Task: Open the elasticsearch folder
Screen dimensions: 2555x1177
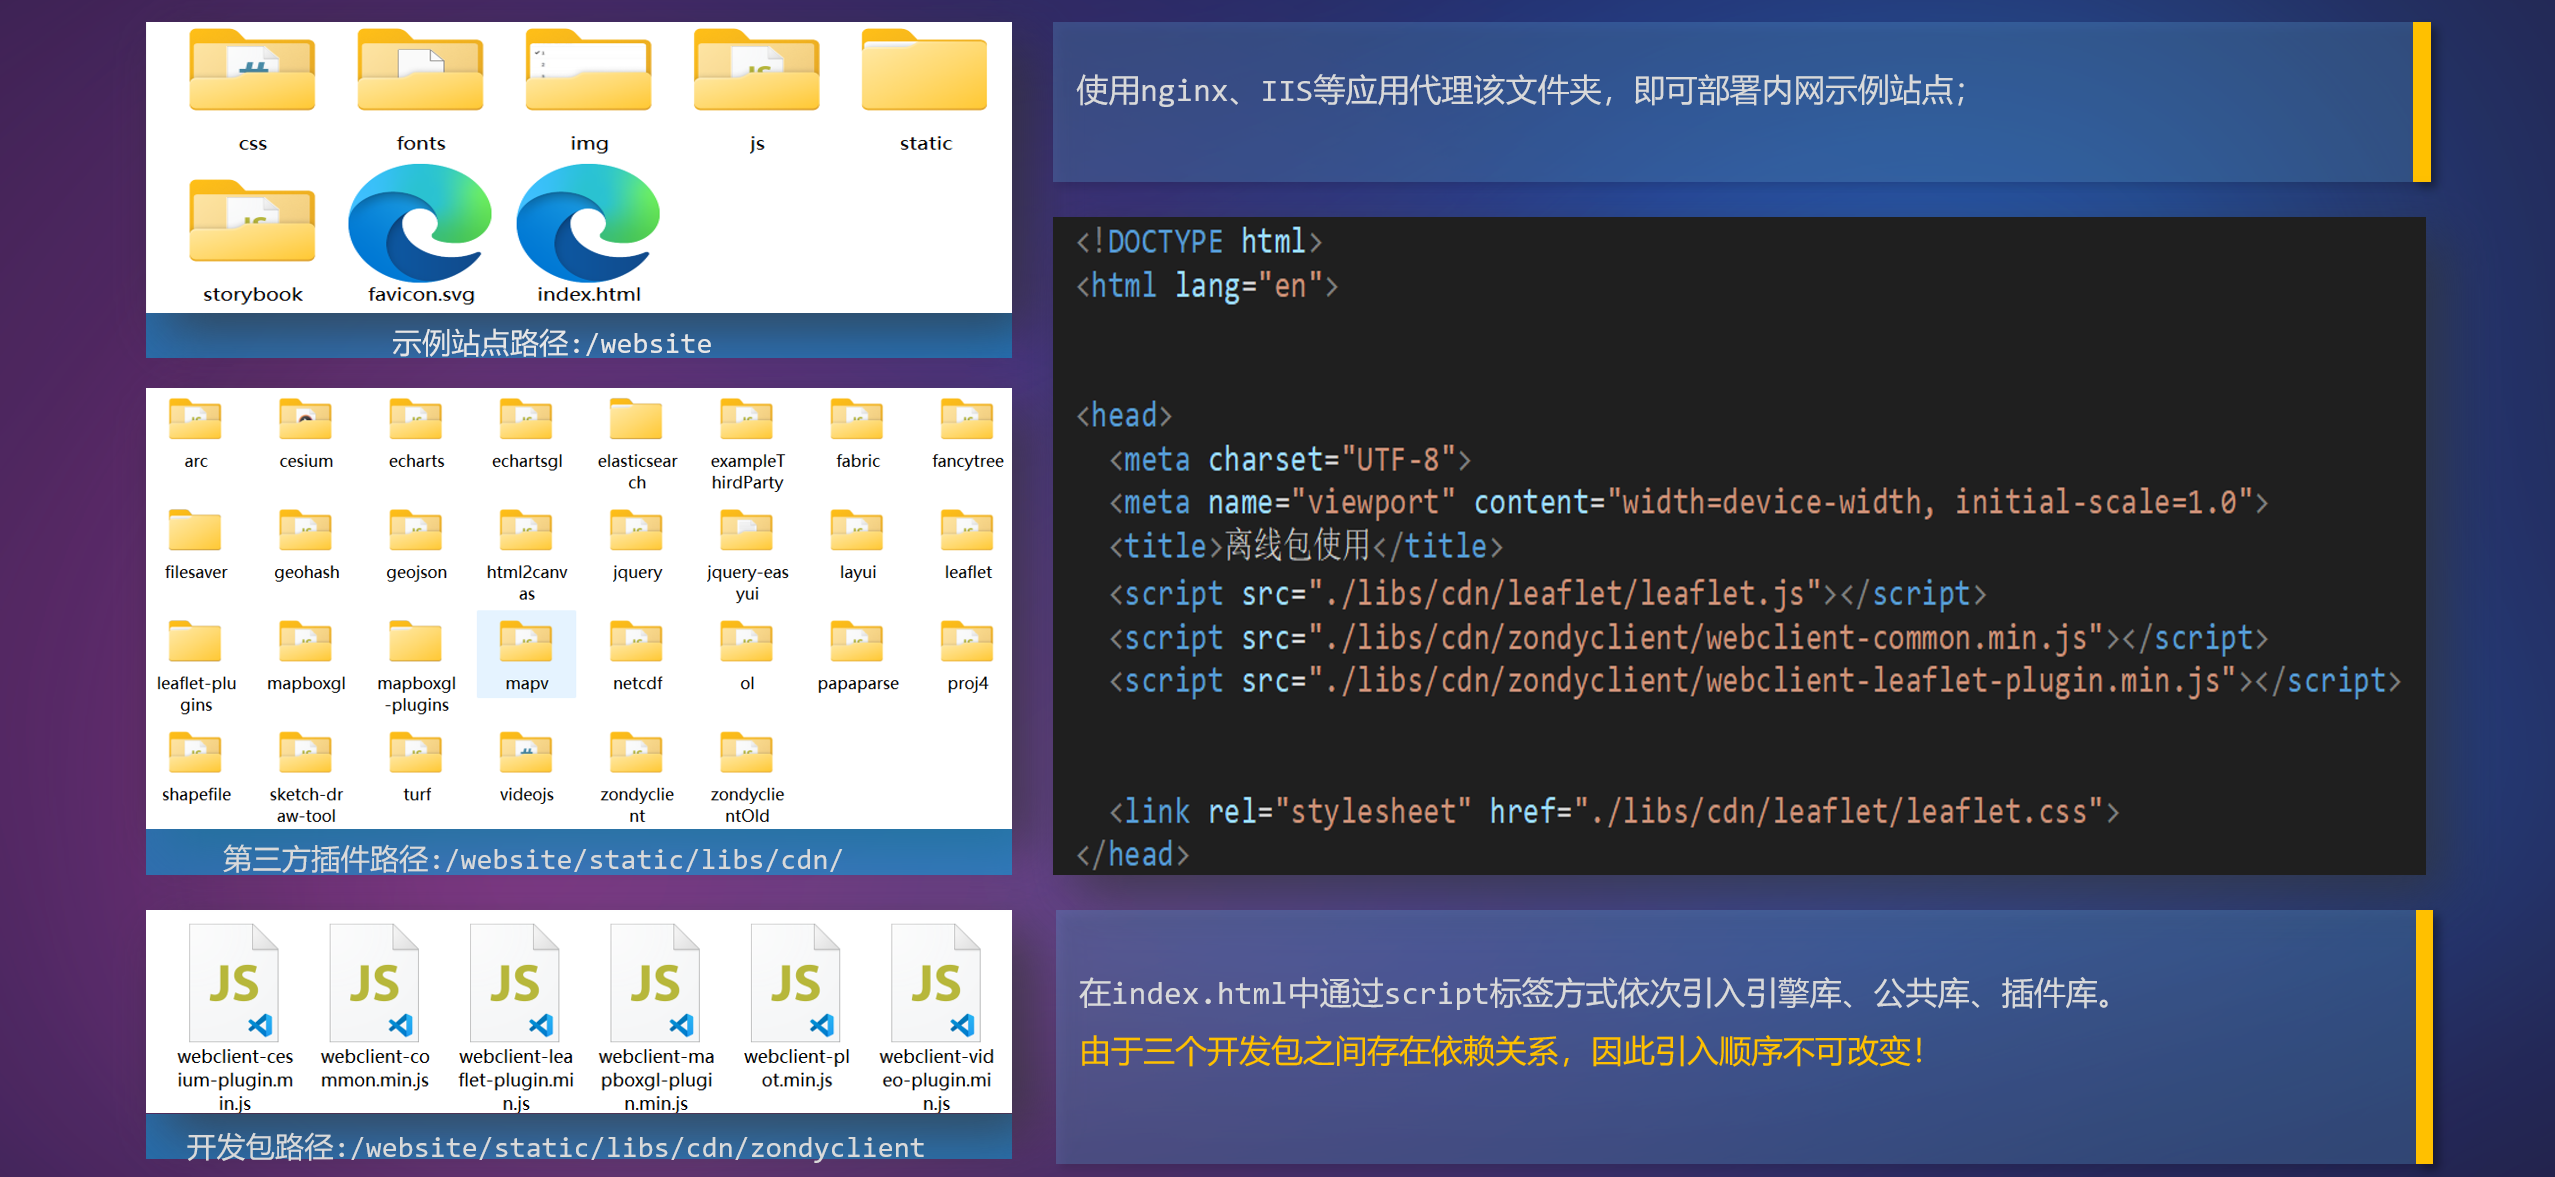Action: (636, 418)
